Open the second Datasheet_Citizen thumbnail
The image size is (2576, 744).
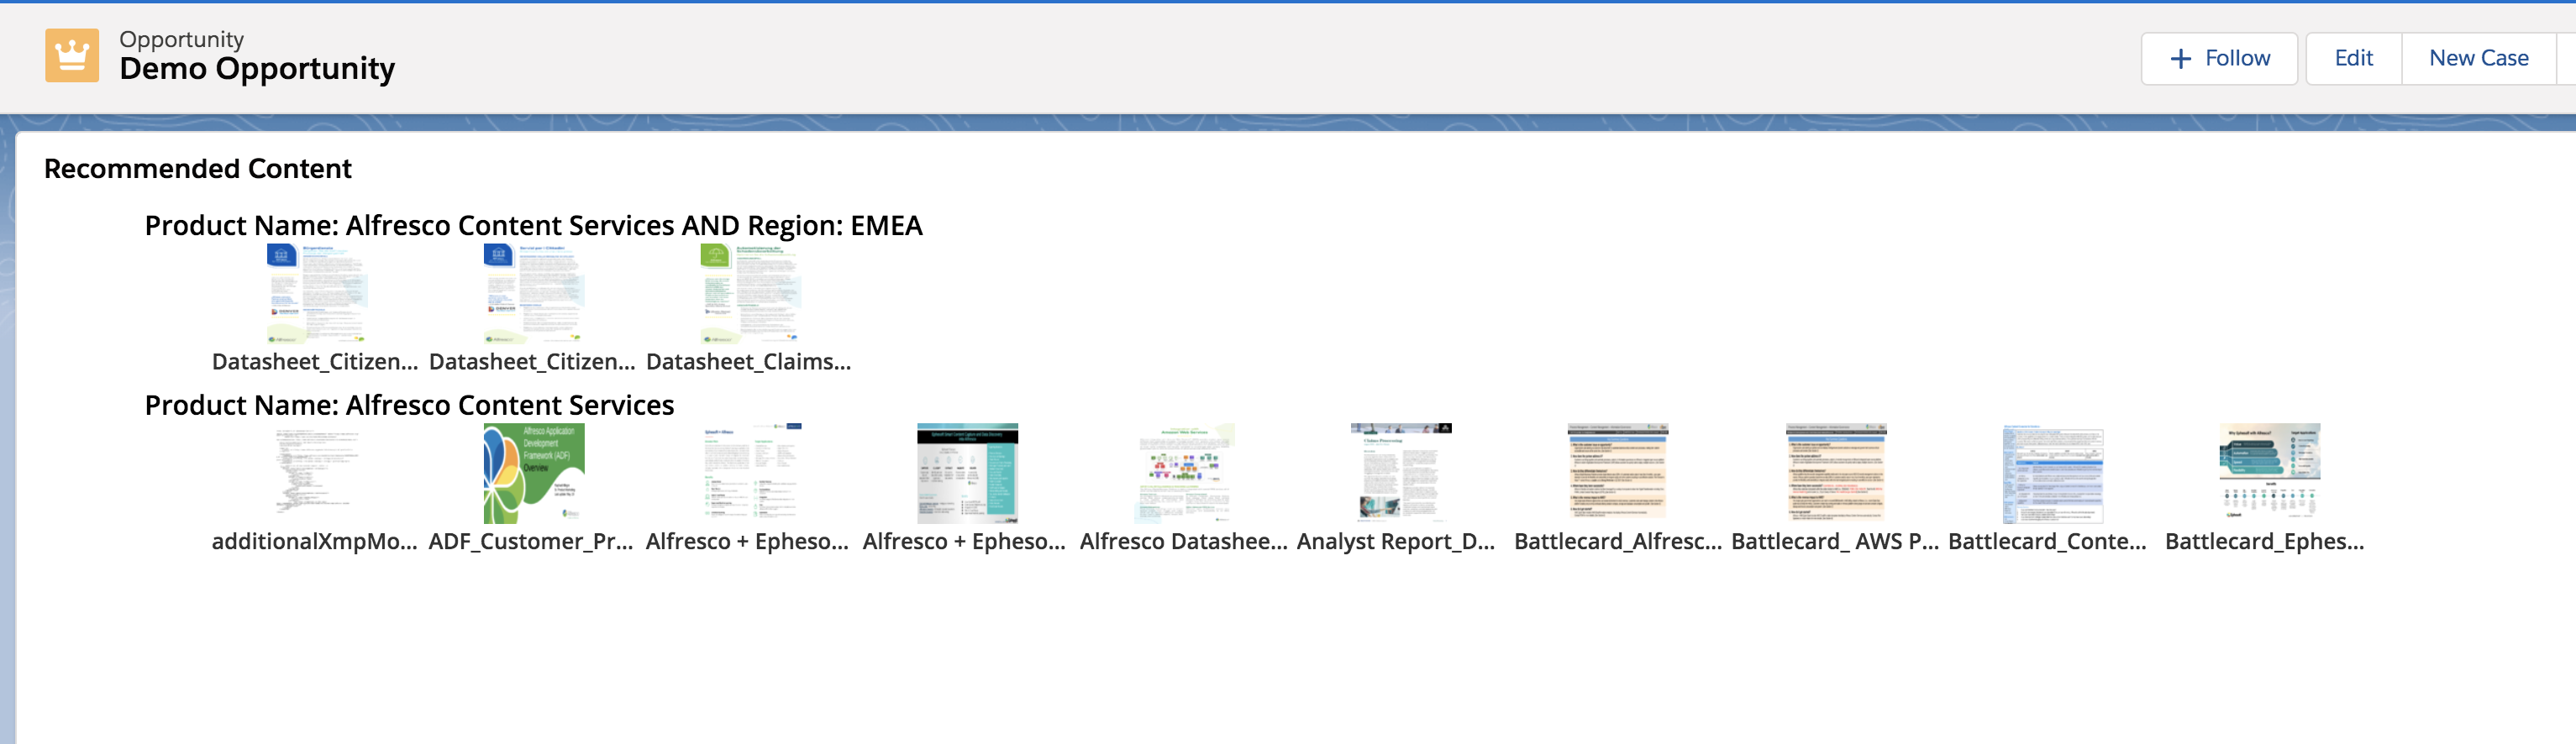coord(533,293)
